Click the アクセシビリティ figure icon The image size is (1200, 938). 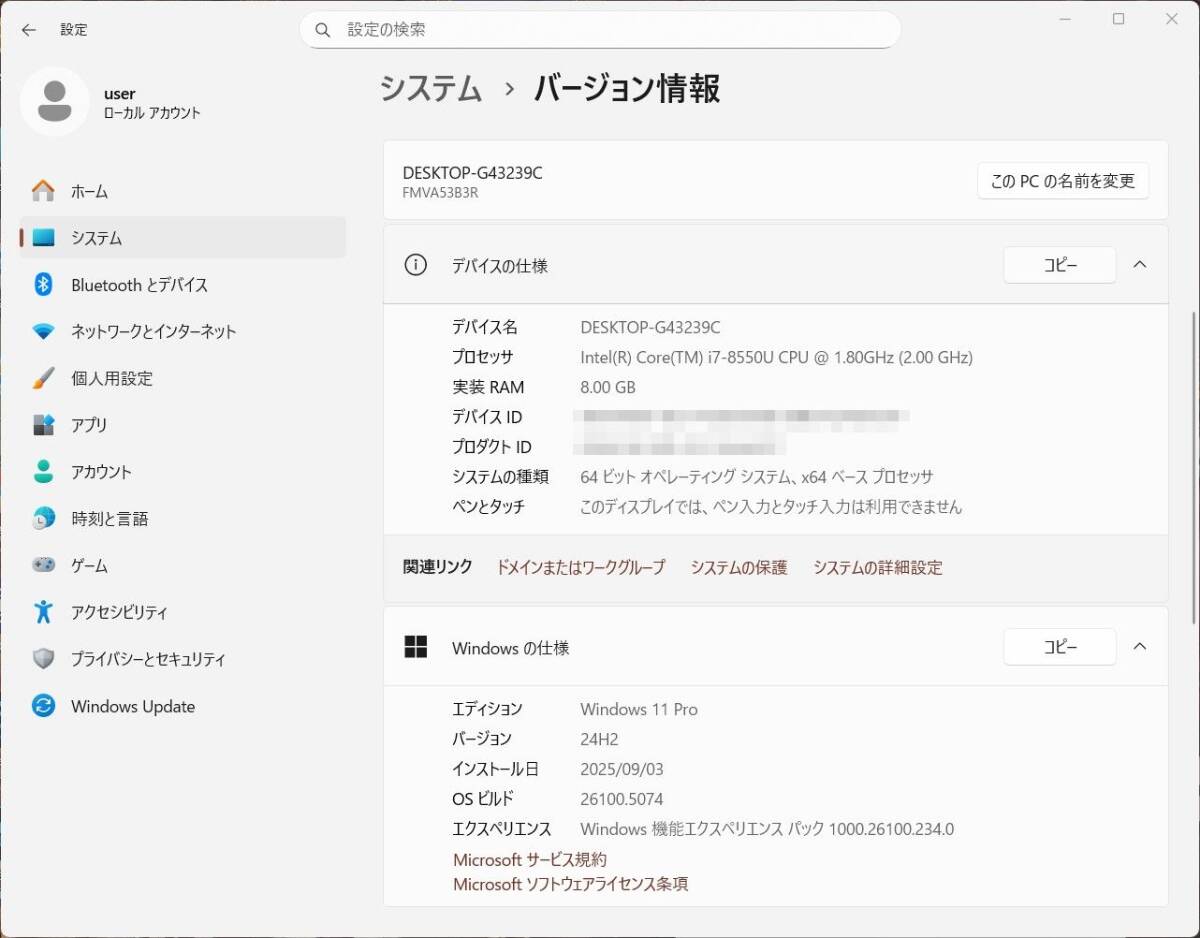click(43, 612)
